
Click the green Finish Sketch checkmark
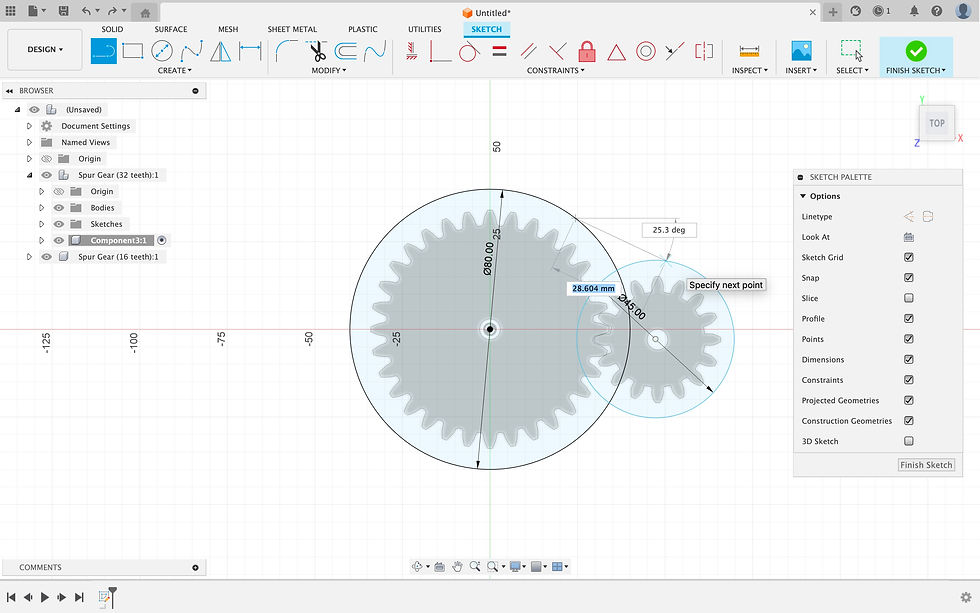[915, 51]
